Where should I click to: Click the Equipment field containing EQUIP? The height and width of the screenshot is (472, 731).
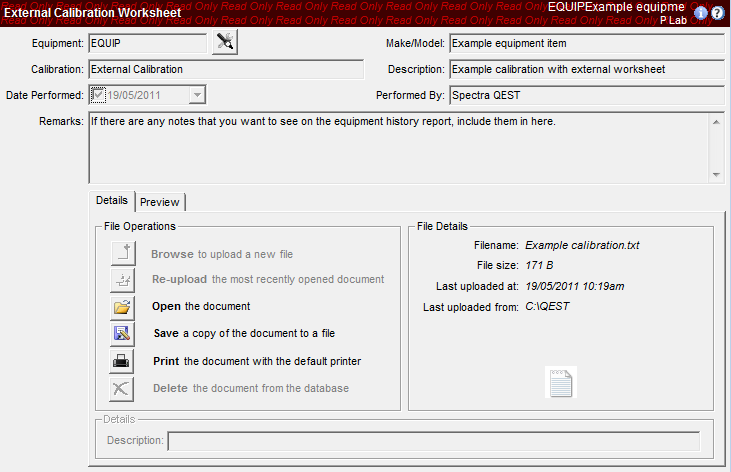tap(146, 44)
